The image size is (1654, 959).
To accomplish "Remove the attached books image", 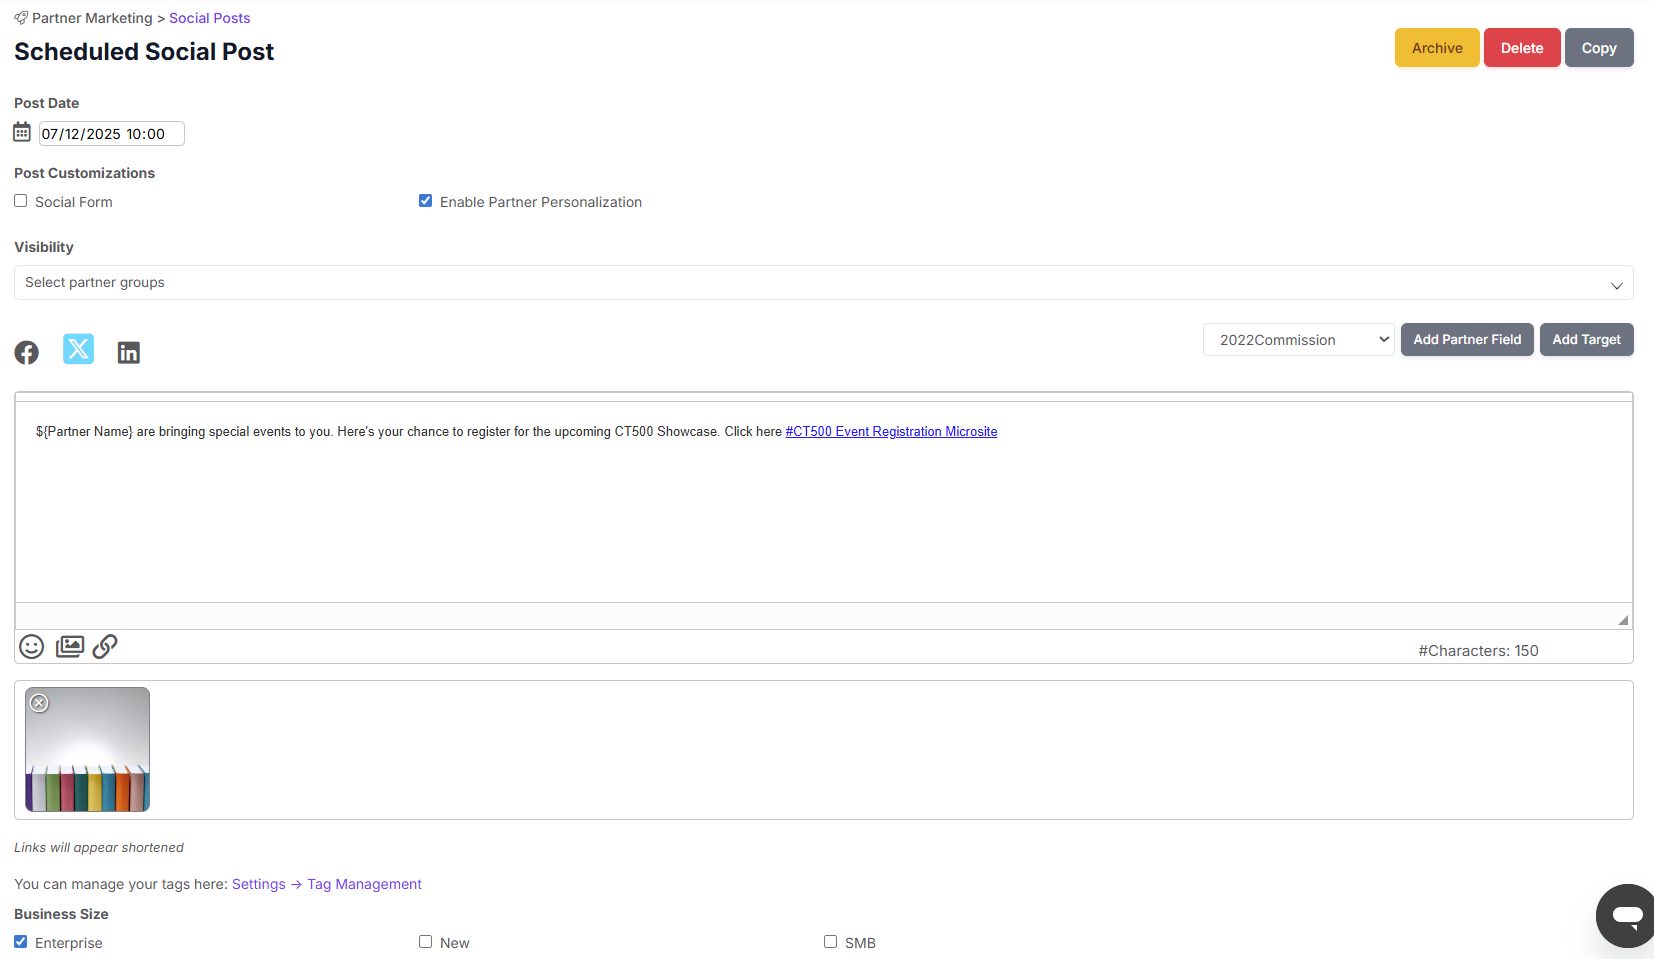I will click(39, 703).
